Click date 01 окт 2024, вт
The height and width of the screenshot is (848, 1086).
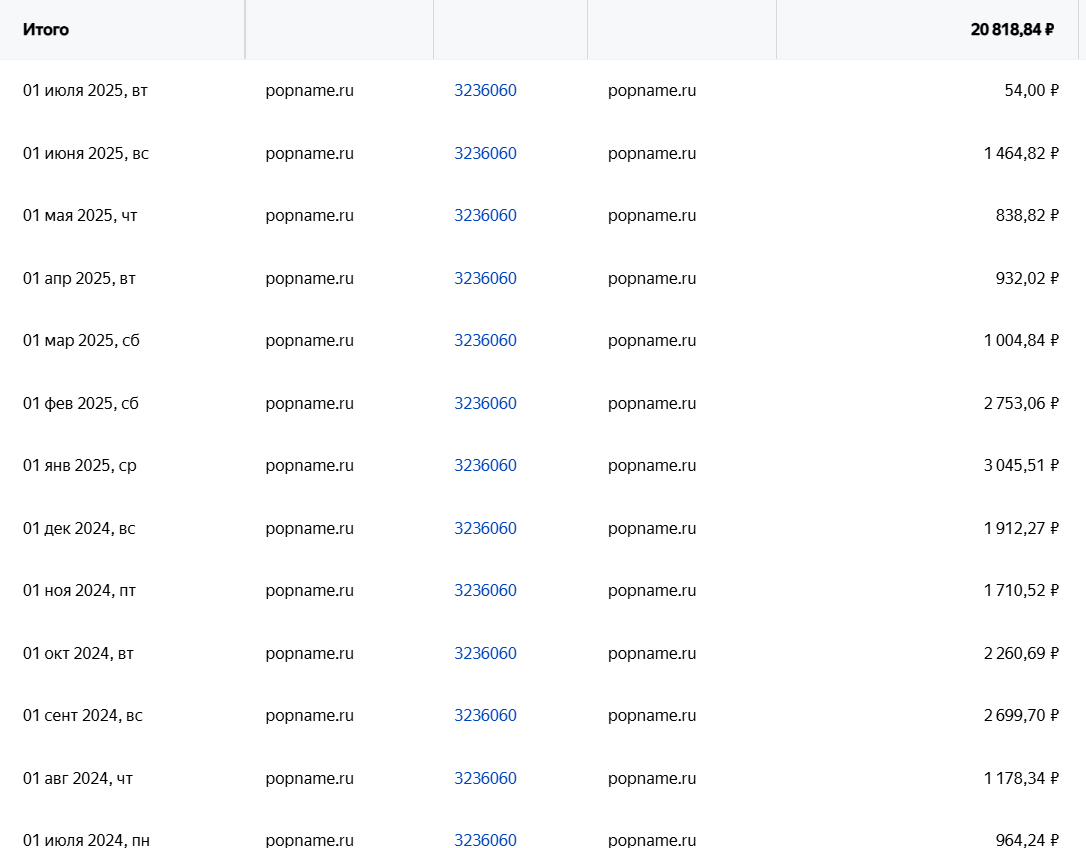click(x=78, y=653)
